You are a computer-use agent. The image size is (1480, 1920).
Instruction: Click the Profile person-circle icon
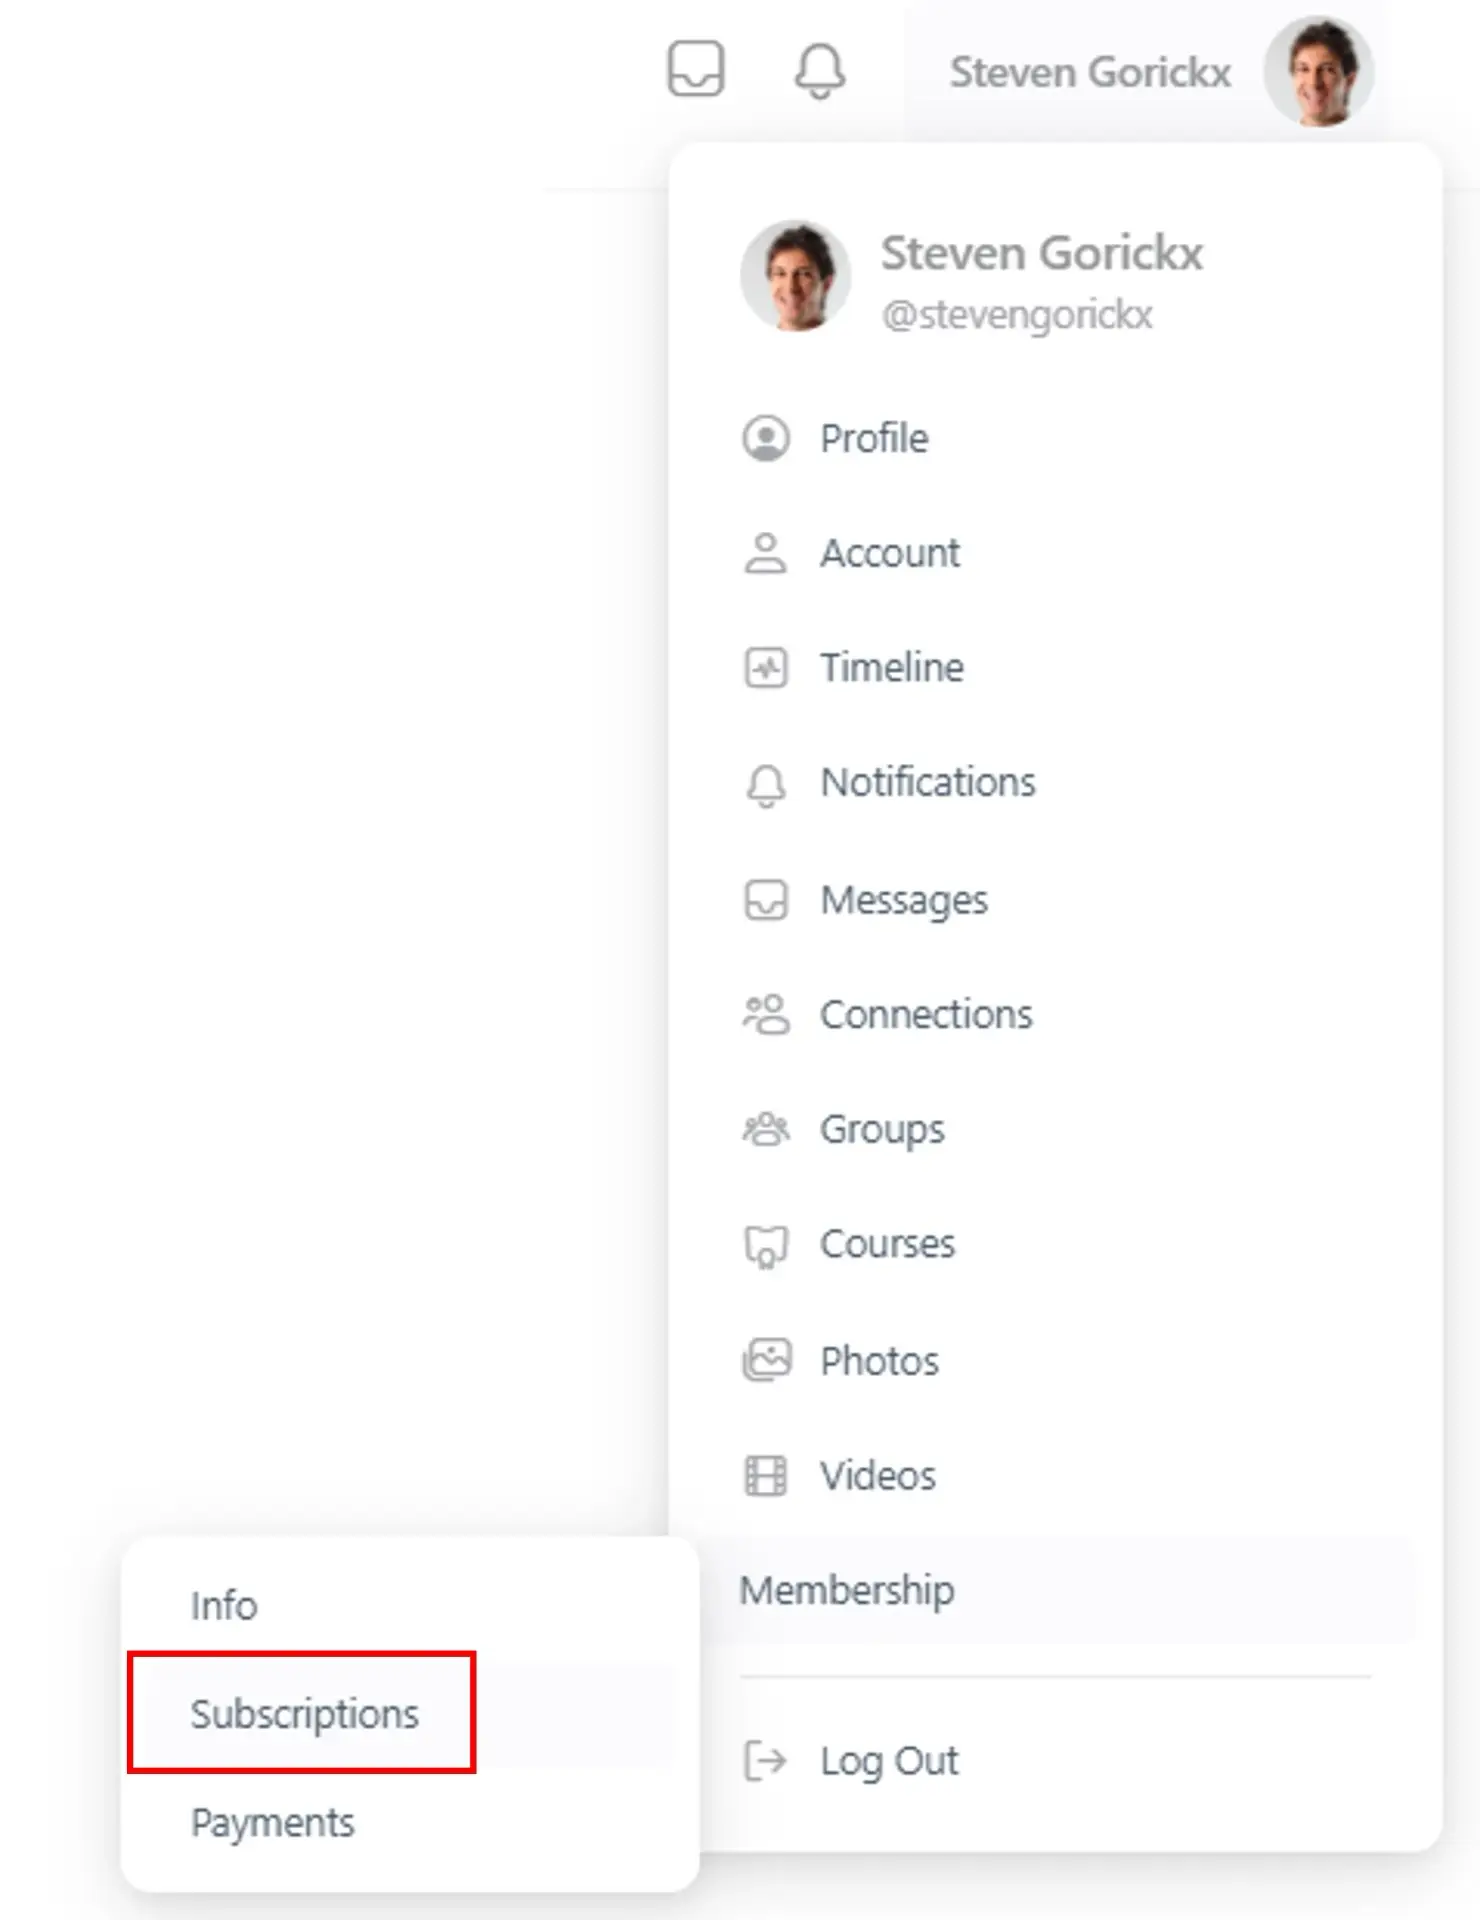pos(766,439)
